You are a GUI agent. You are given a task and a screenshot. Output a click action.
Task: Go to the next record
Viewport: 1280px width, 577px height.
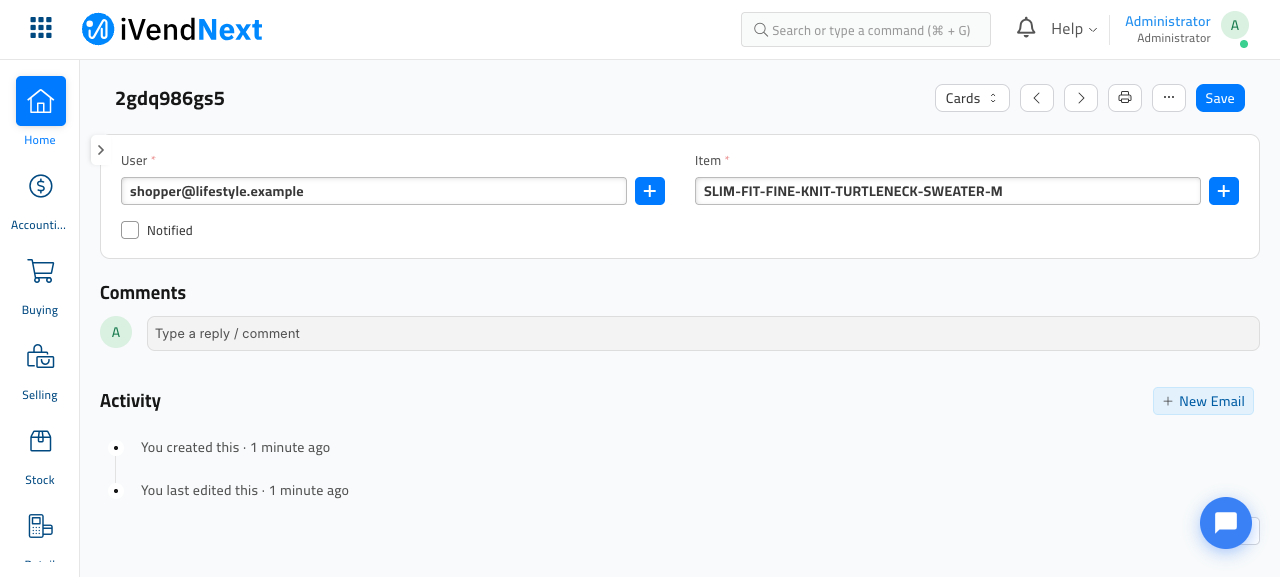click(1081, 98)
